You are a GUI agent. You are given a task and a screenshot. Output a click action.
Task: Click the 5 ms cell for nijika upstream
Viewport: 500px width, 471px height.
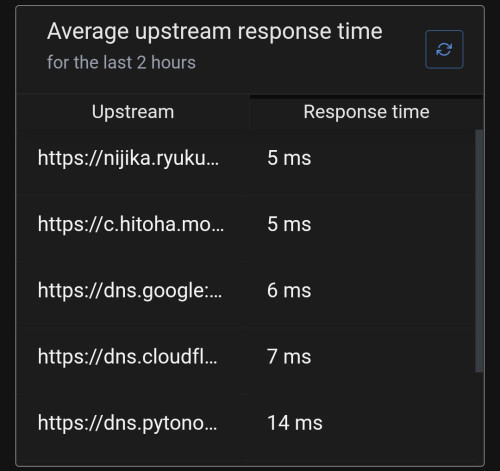click(289, 158)
